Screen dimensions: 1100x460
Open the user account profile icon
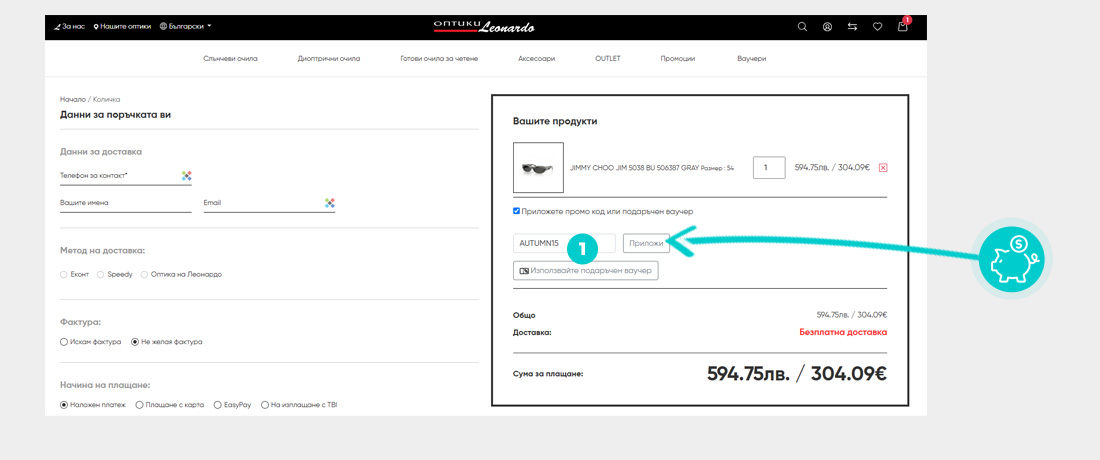pyautogui.click(x=827, y=27)
